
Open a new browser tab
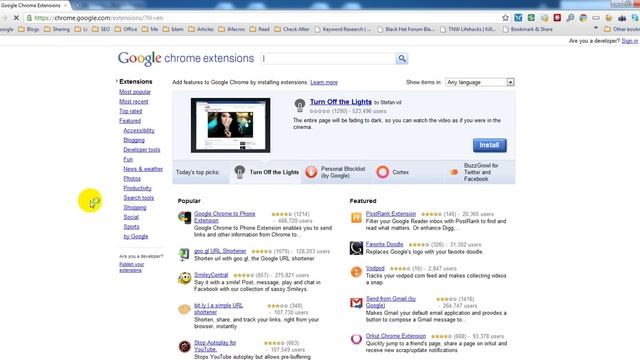coord(77,5)
